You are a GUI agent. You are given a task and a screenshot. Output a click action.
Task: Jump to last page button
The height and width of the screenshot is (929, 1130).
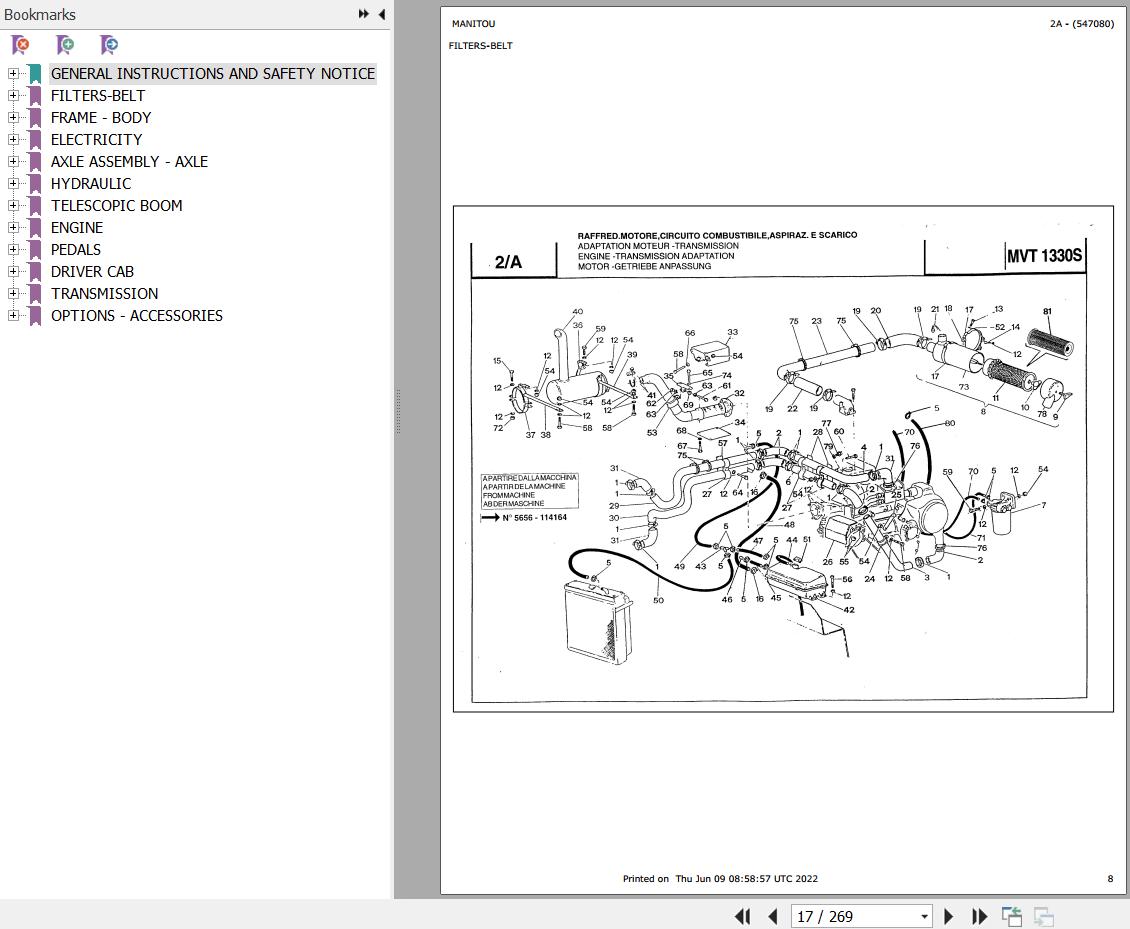click(x=979, y=916)
